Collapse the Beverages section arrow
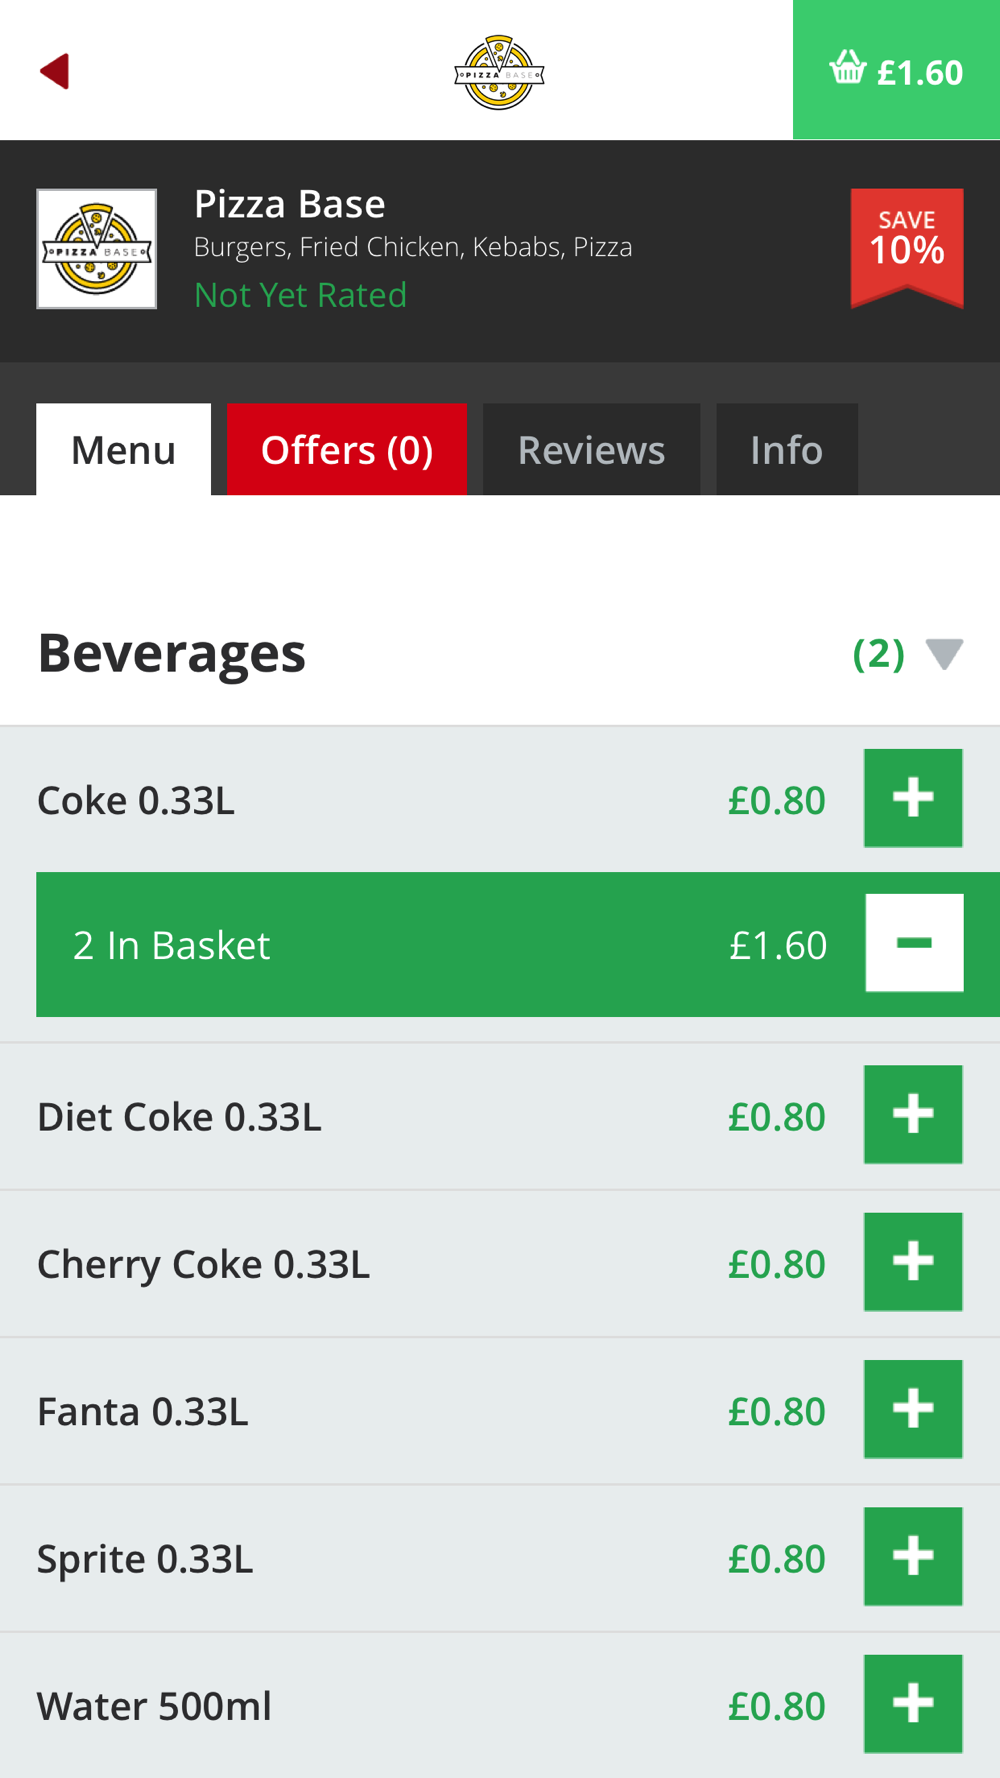Viewport: 1000px width, 1778px height. [944, 654]
